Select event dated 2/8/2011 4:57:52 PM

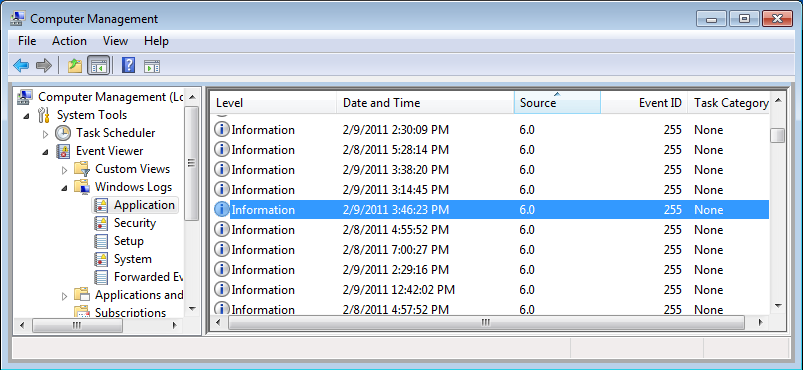click(490, 309)
